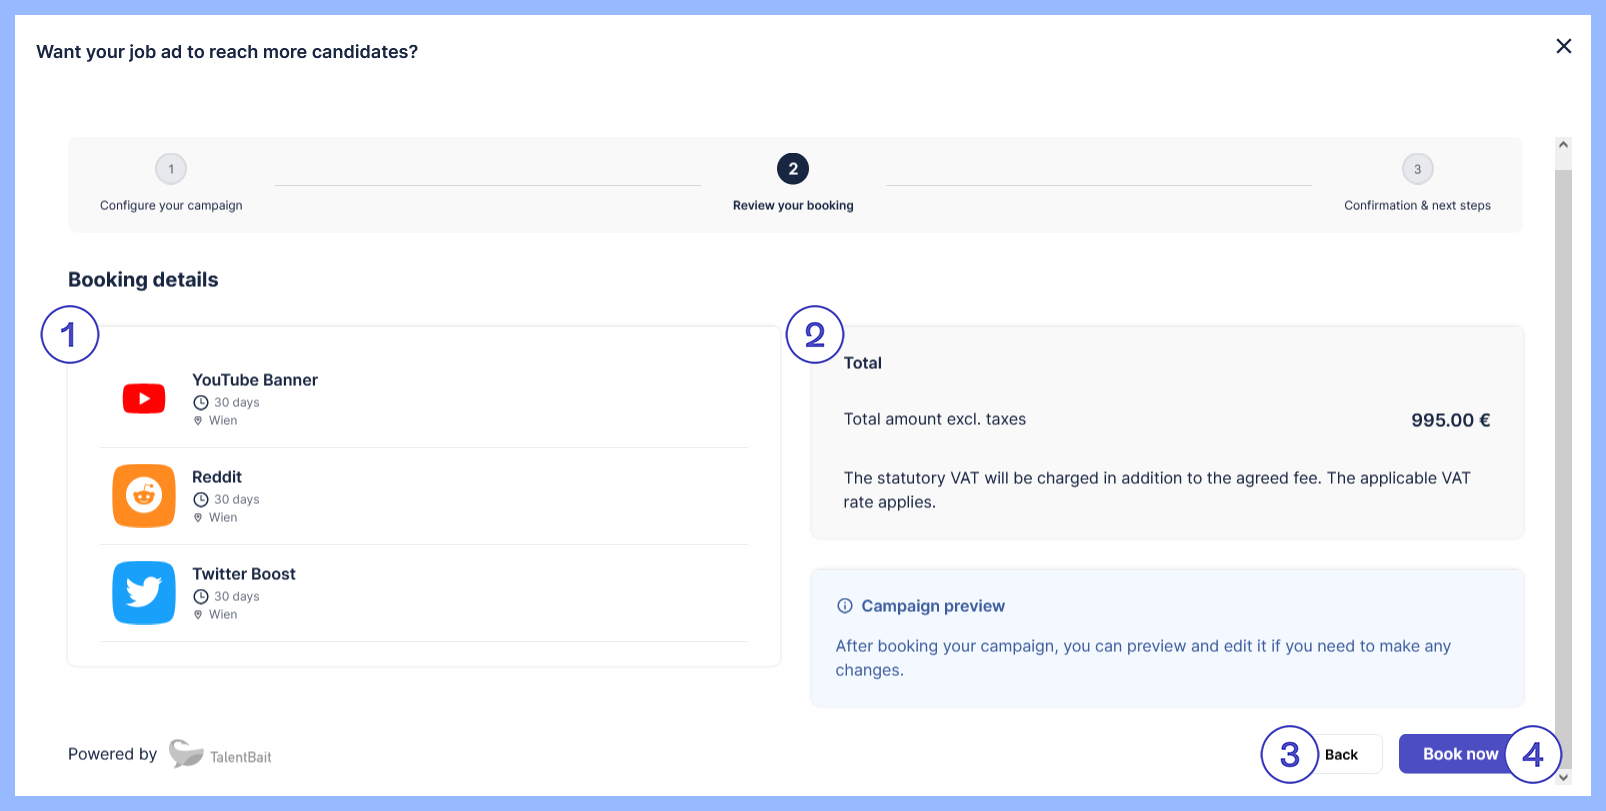The image size is (1606, 811).
Task: Select step 2 Review your booking
Action: (x=793, y=169)
